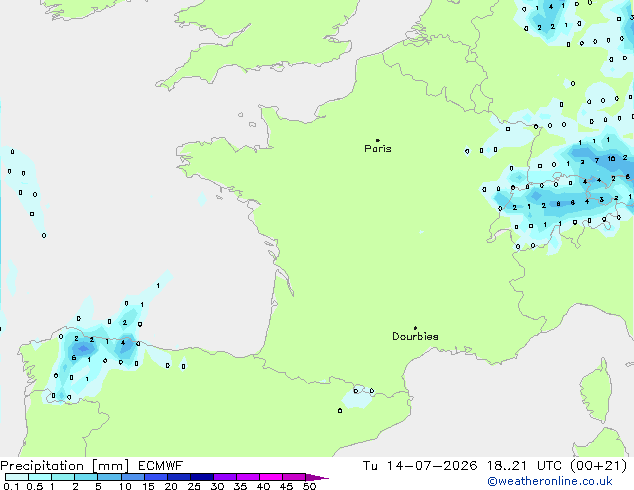Select the Paris city label
The height and width of the screenshot is (490, 634).
378,149
